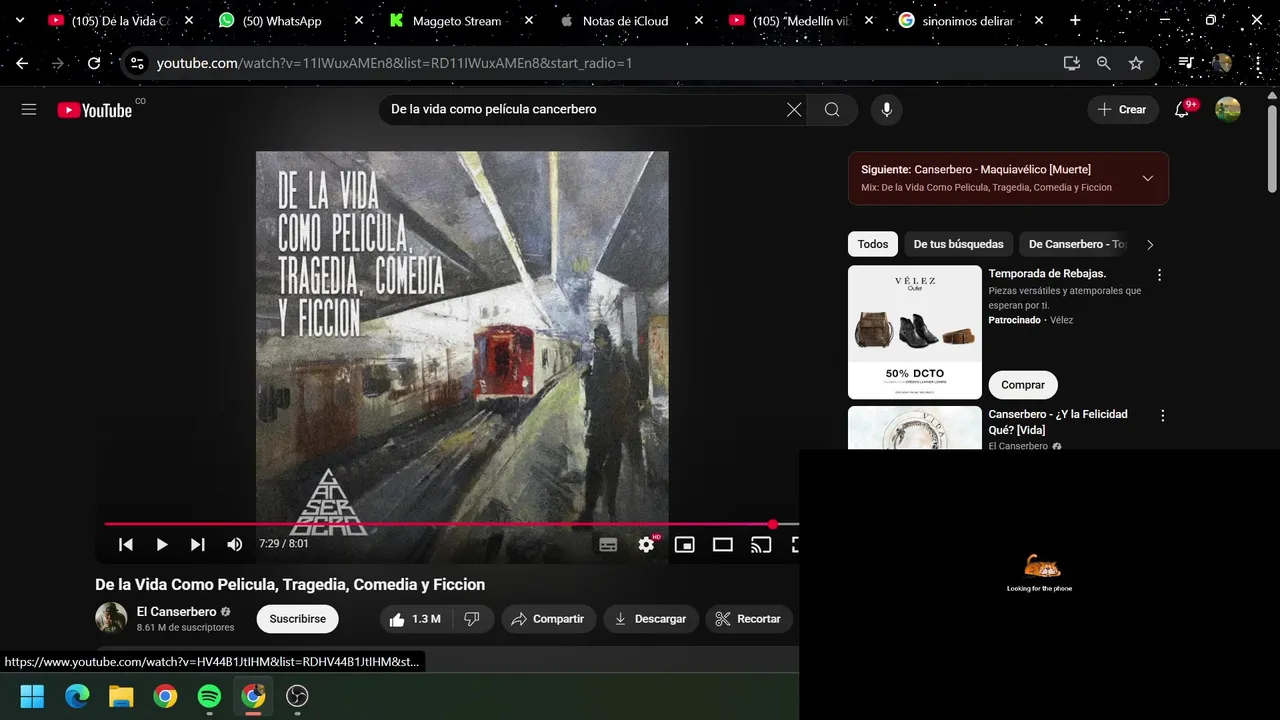Select the De tus búsquedas chip

(958, 244)
